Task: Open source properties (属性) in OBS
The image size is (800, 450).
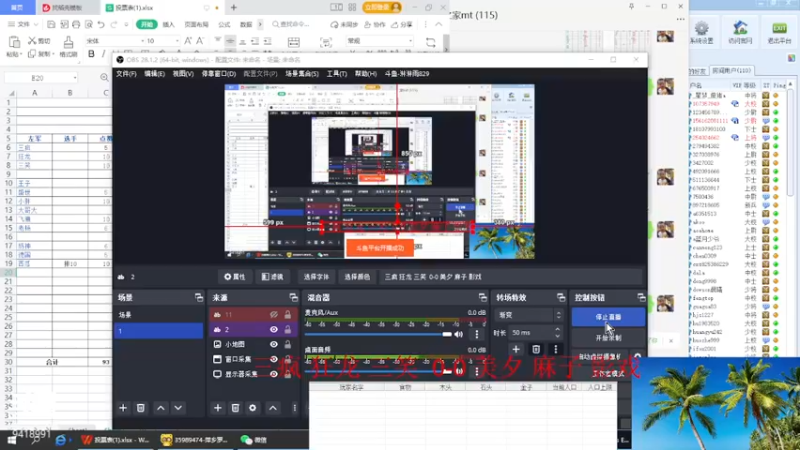Action: (x=235, y=277)
